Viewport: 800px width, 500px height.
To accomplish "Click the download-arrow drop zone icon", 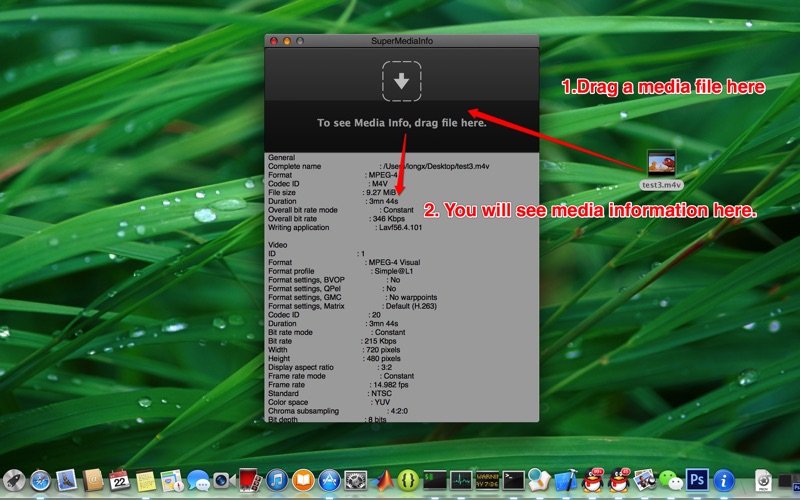I will pyautogui.click(x=402, y=81).
